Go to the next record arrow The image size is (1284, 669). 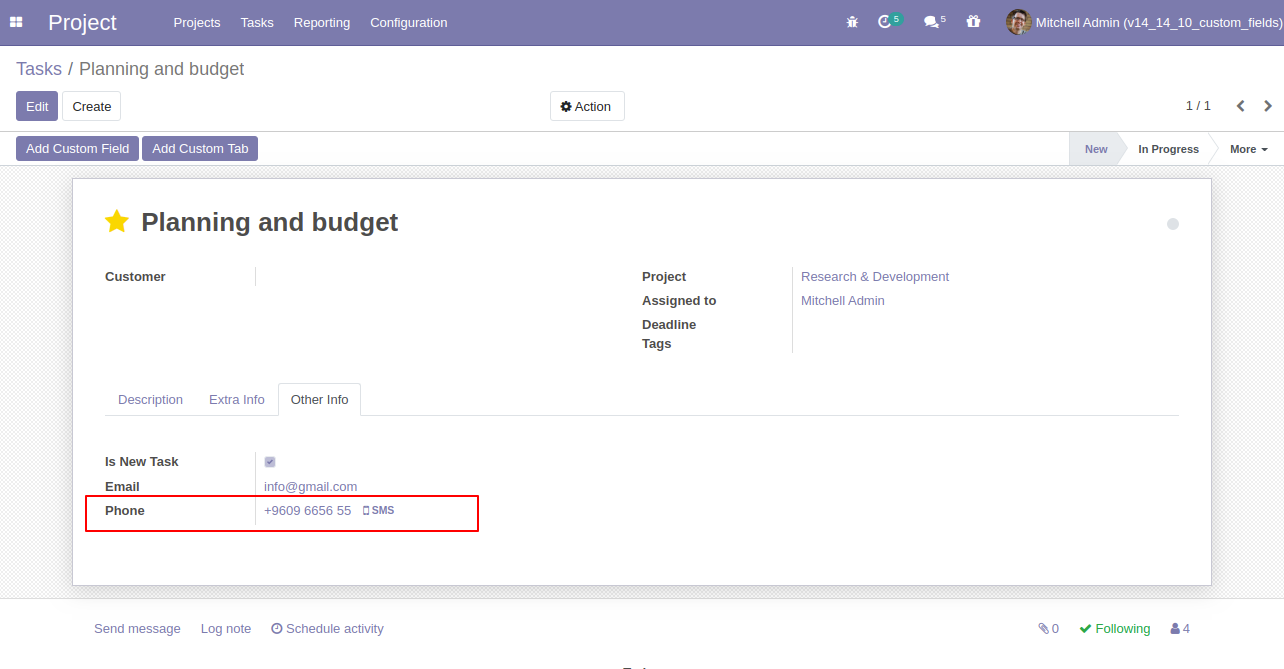1268,106
